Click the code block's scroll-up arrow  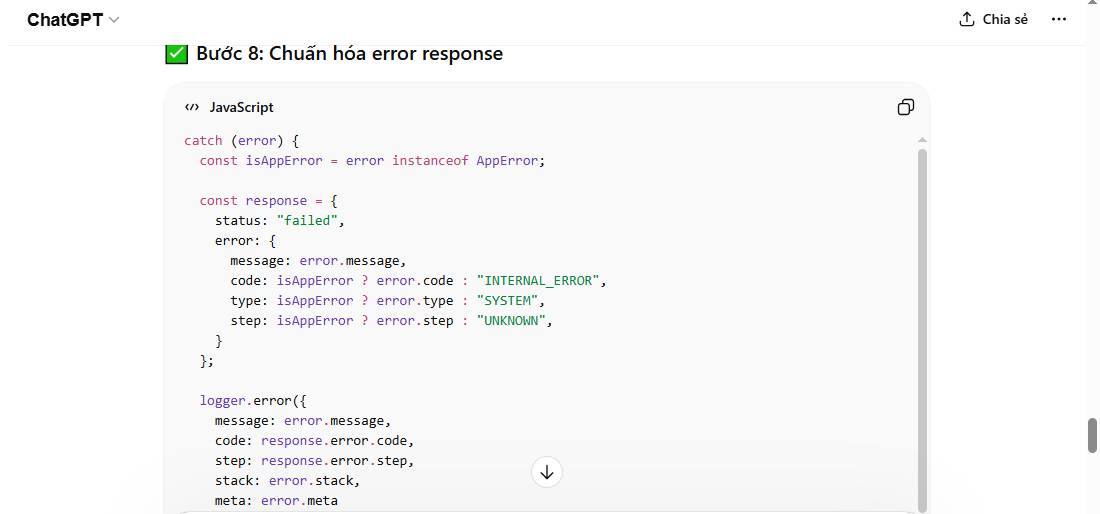[x=922, y=140]
